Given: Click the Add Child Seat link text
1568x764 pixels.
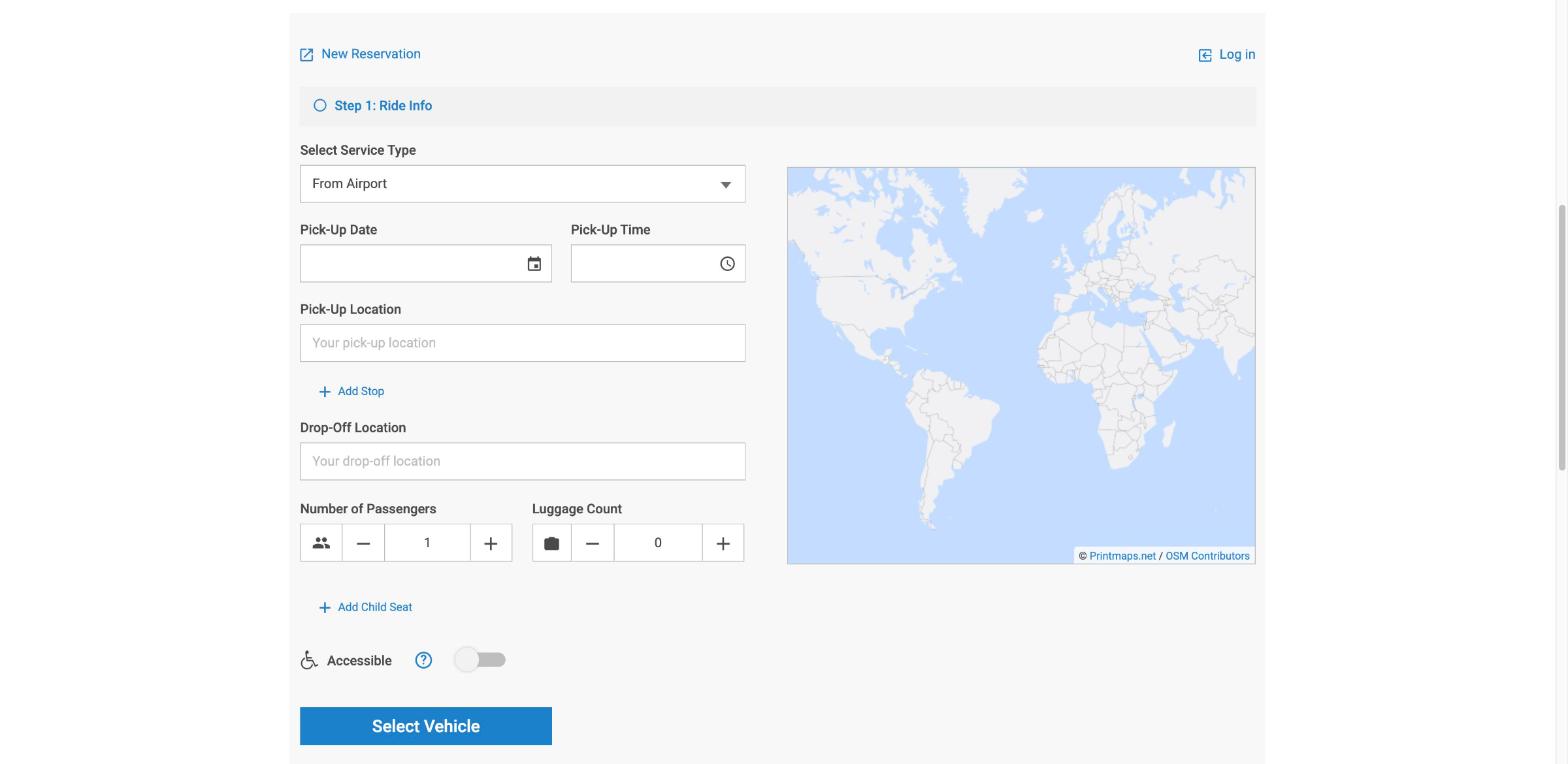Looking at the screenshot, I should 375,607.
